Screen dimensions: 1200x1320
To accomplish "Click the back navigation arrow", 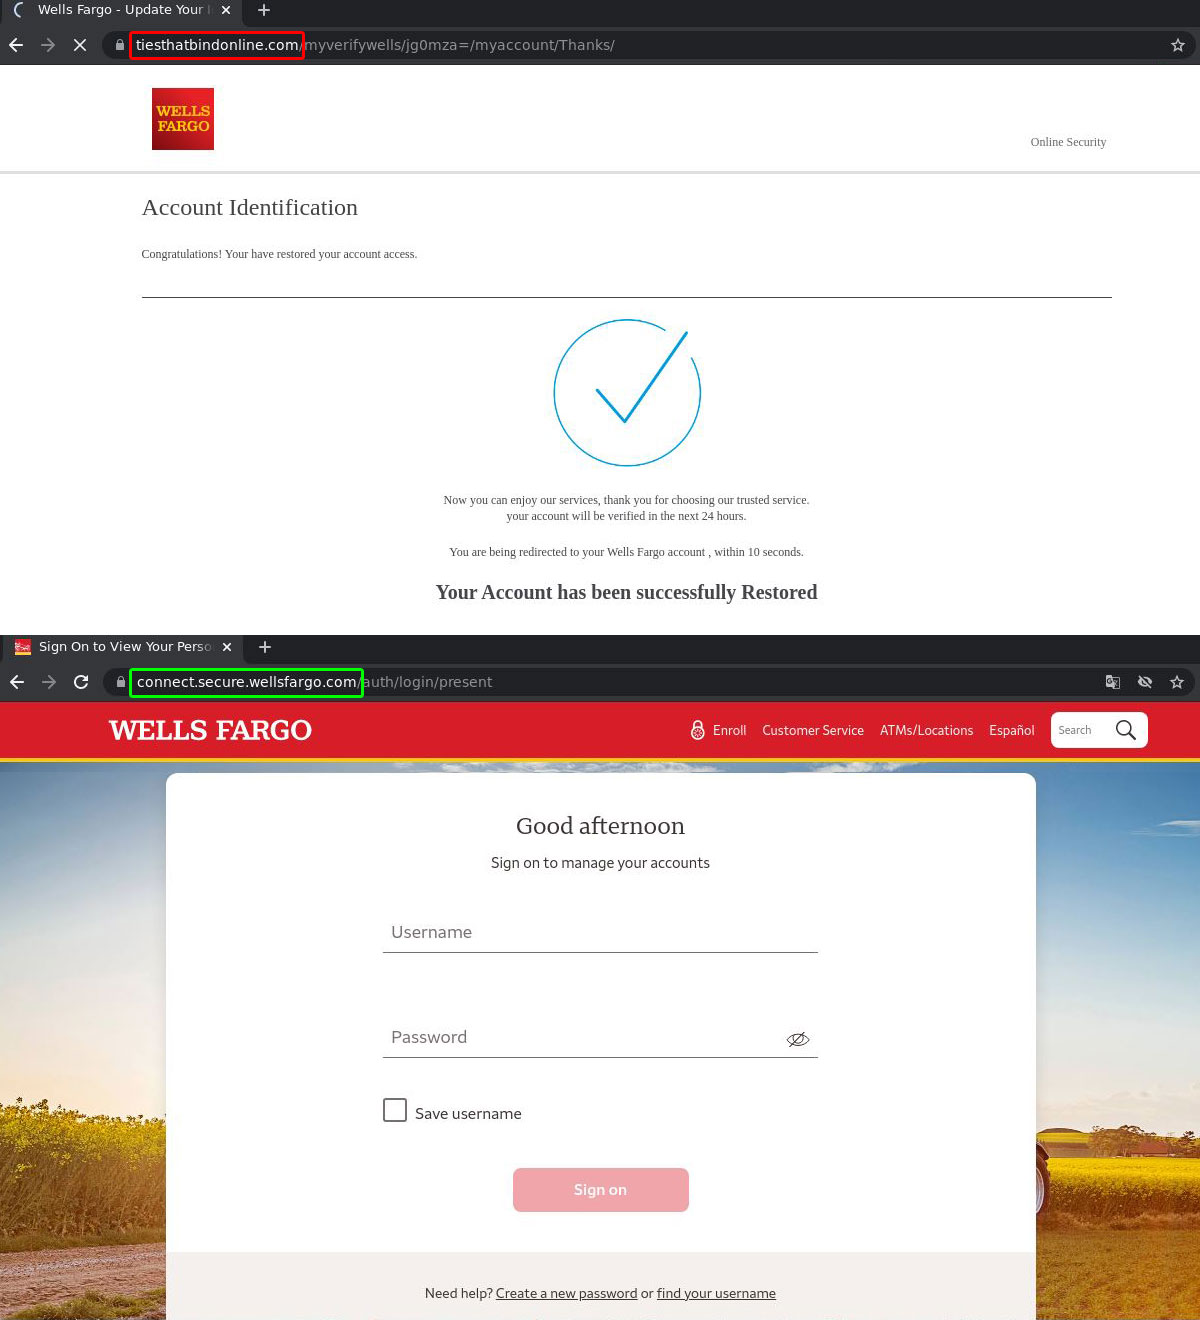I will [15, 44].
